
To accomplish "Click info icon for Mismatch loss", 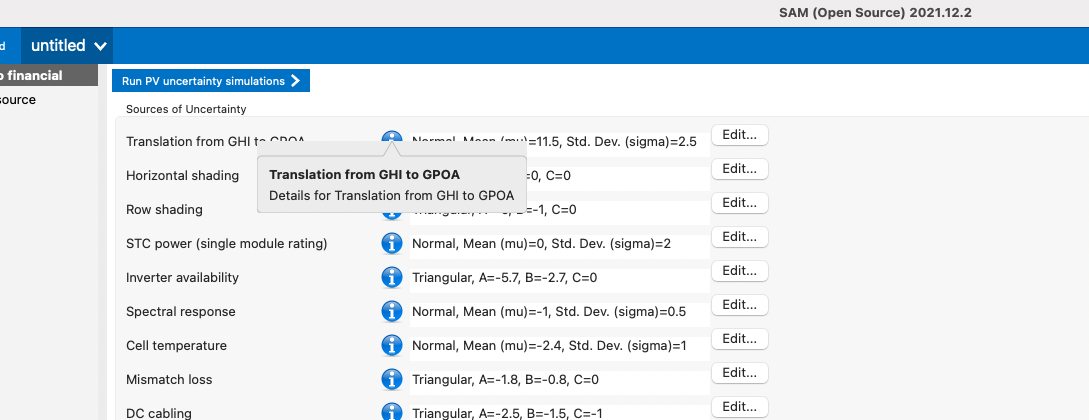I will tap(392, 380).
